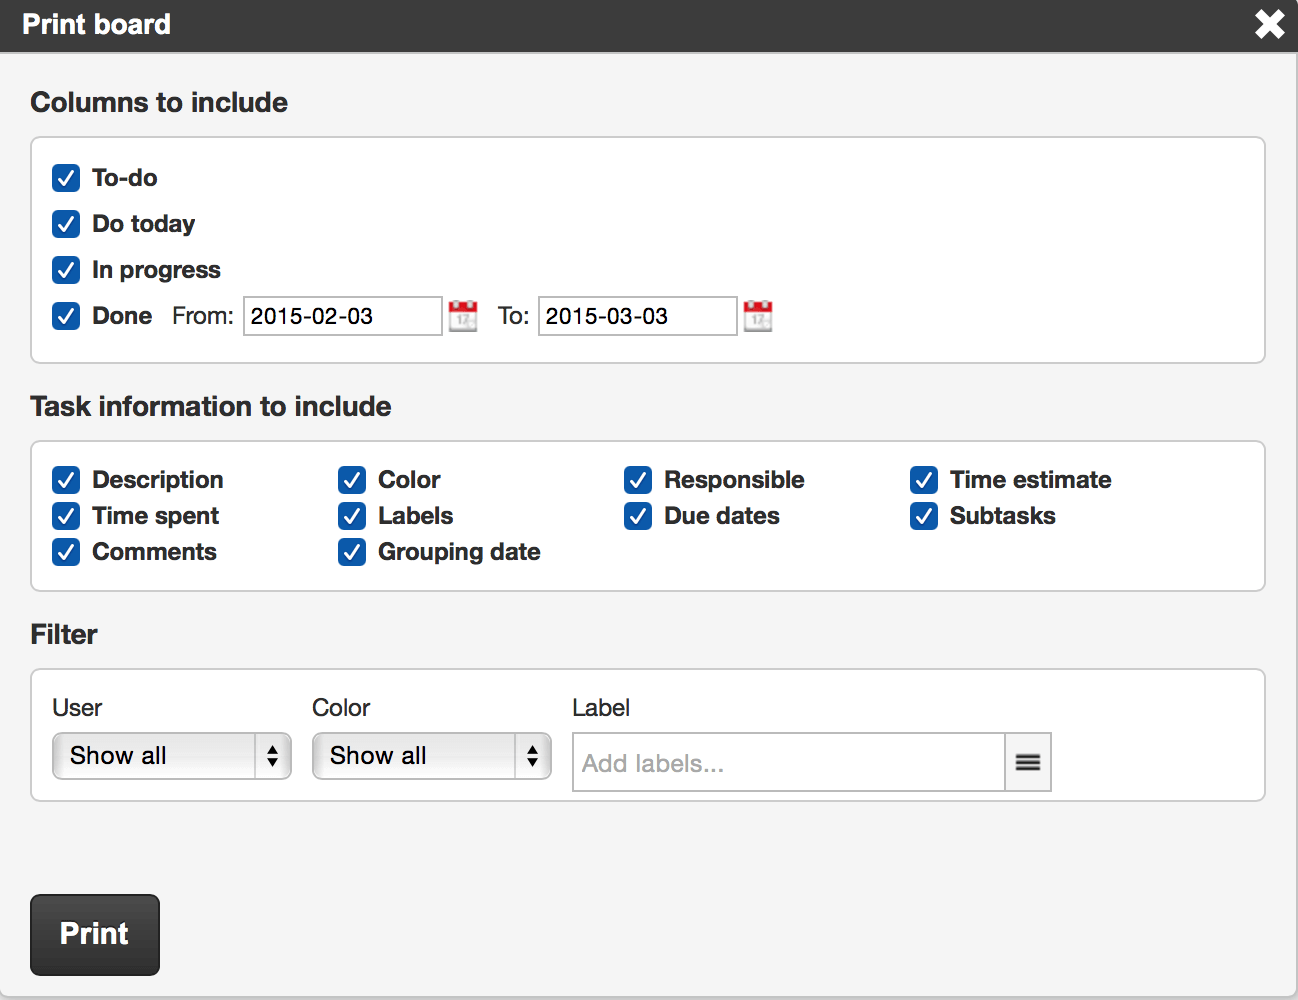Uncheck the Labels checkbox

click(352, 516)
